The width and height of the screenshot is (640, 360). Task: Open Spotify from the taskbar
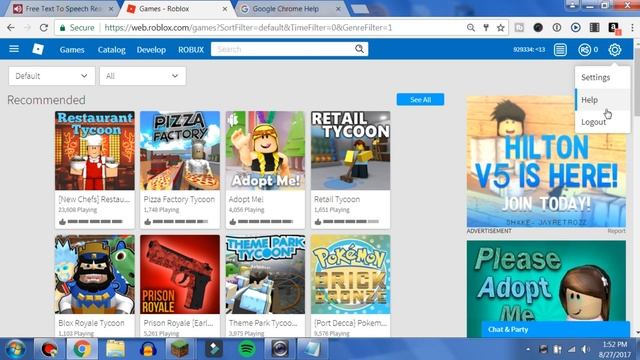click(247, 349)
